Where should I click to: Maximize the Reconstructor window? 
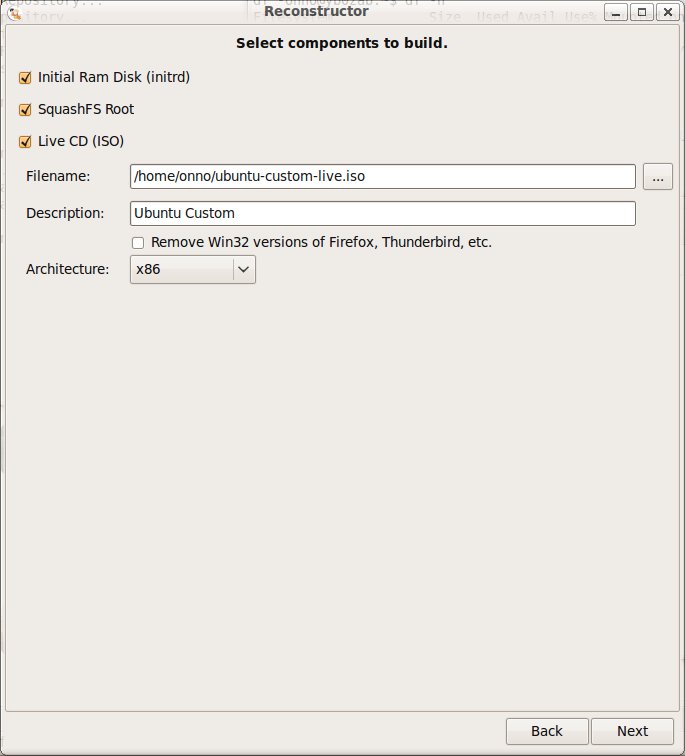click(x=642, y=12)
